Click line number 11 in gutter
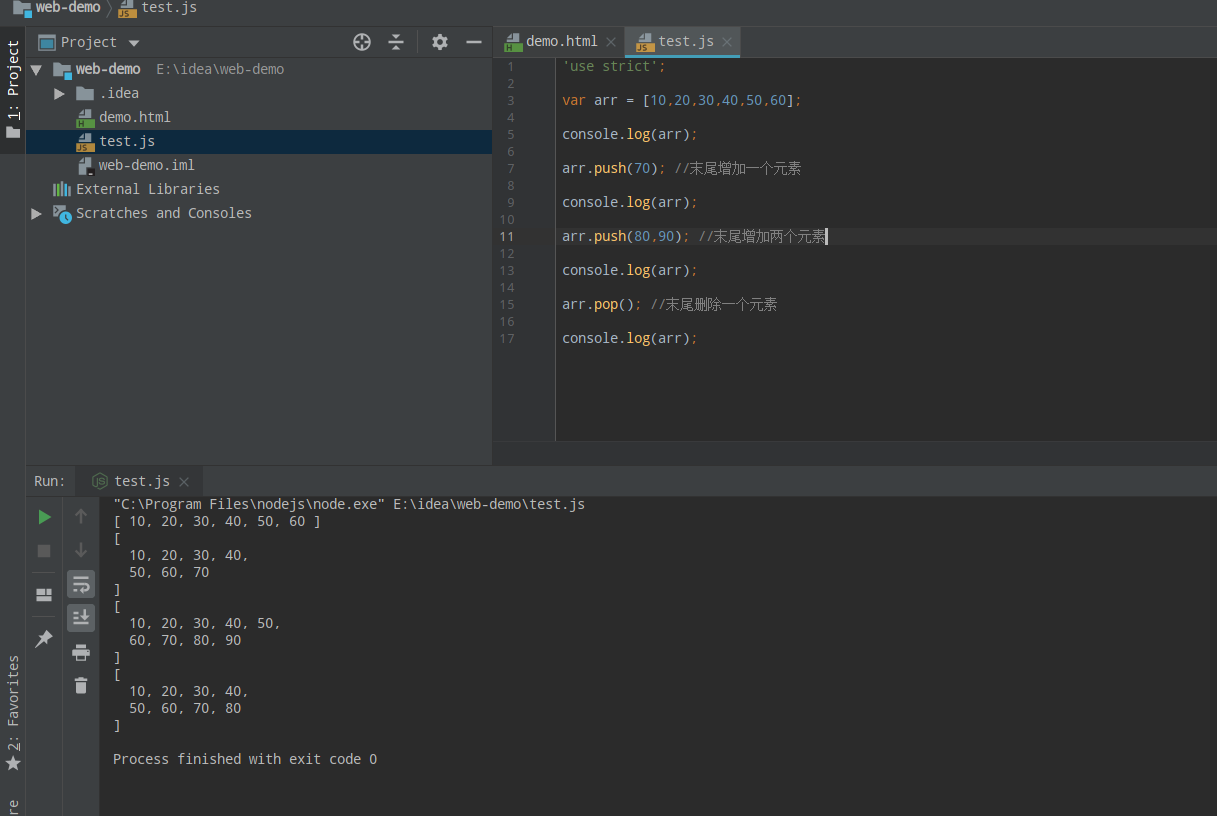 [506, 237]
